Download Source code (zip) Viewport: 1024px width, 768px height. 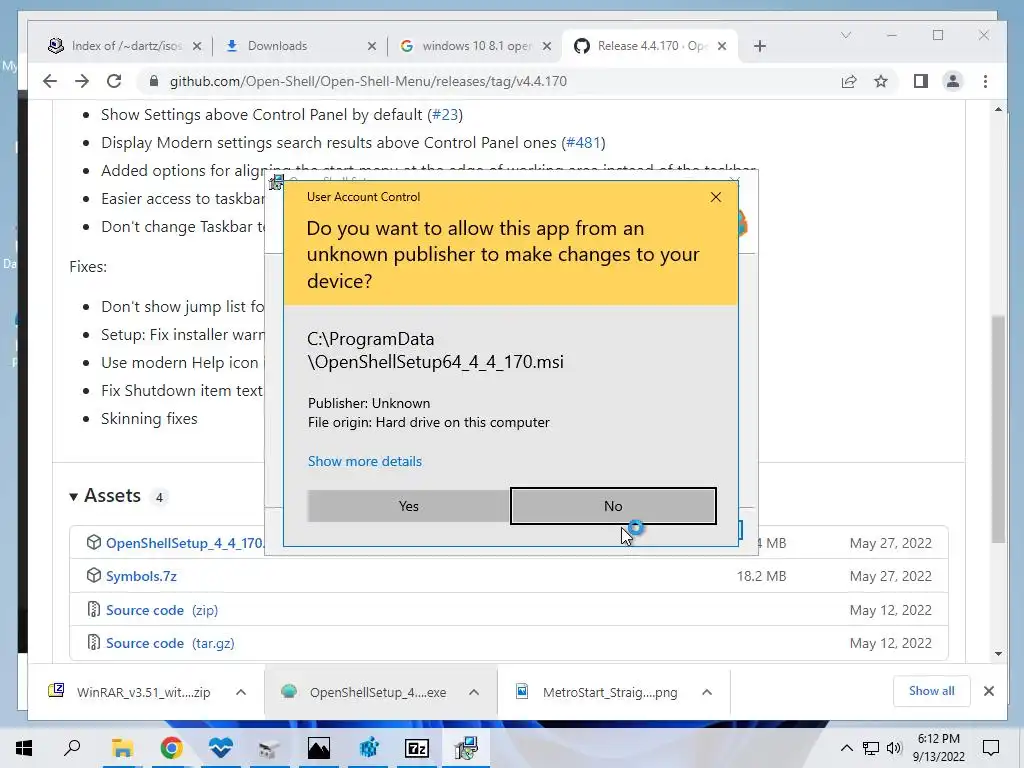point(162,610)
